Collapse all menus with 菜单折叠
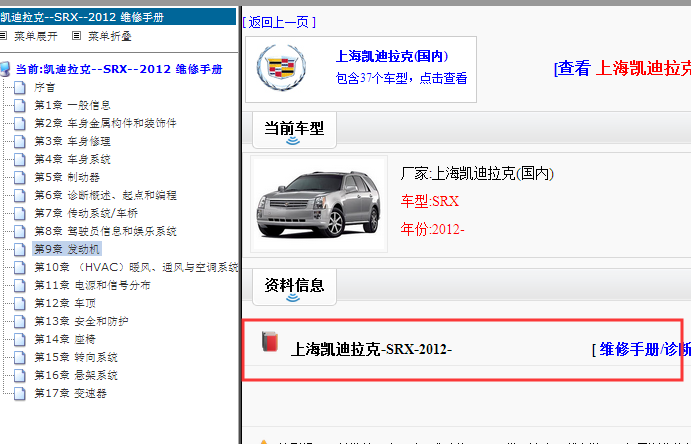691x444 pixels. pyautogui.click(x=110, y=36)
